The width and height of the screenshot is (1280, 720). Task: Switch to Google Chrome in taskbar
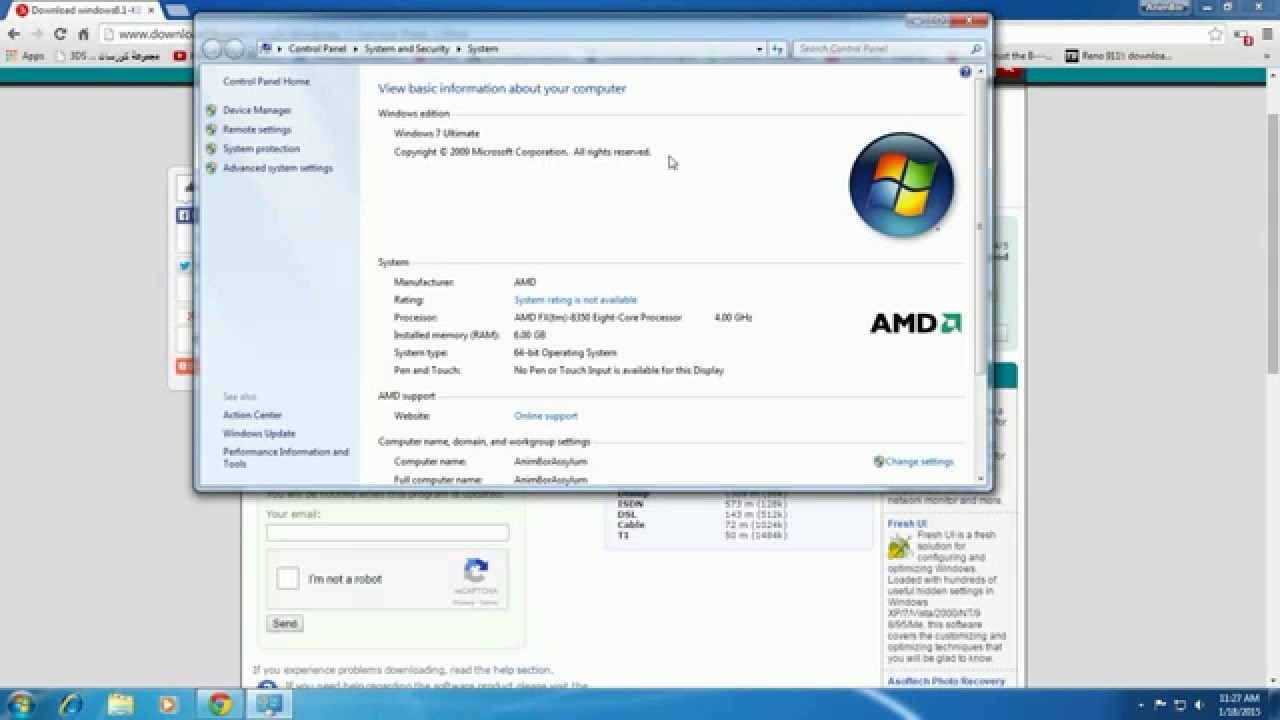220,704
